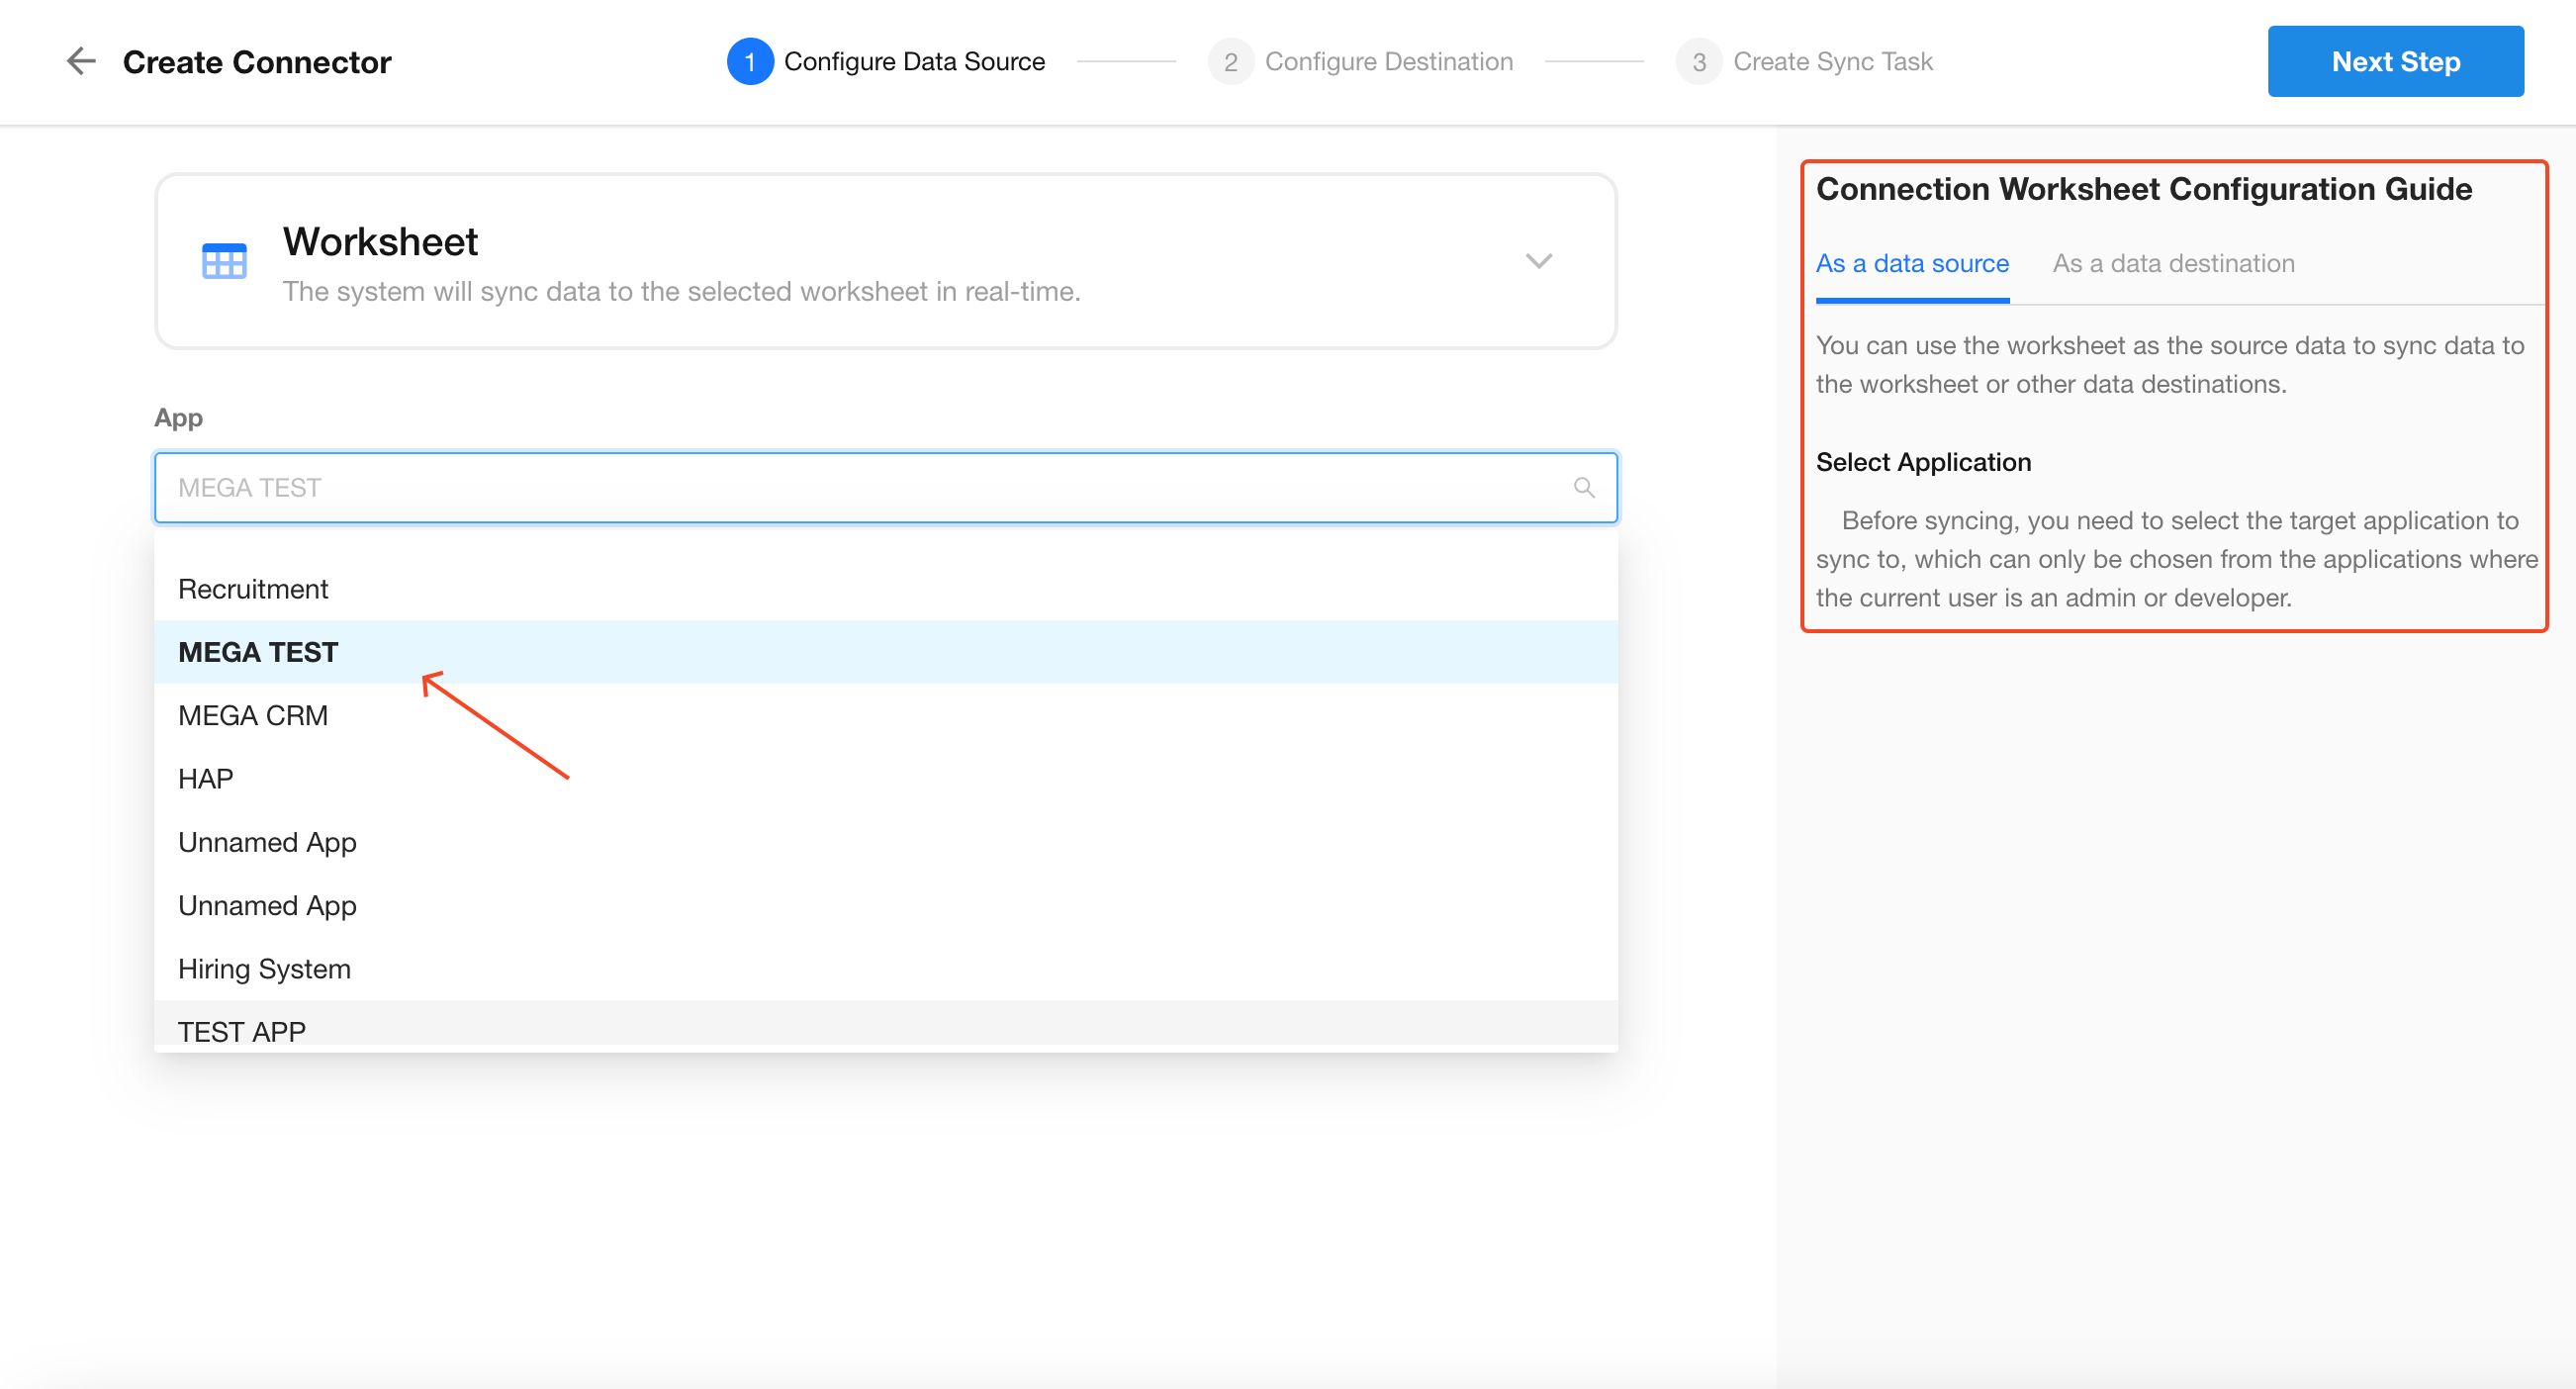The height and width of the screenshot is (1389, 2576).
Task: Select MEGA TEST in the dropdown
Action: pyautogui.click(x=258, y=652)
